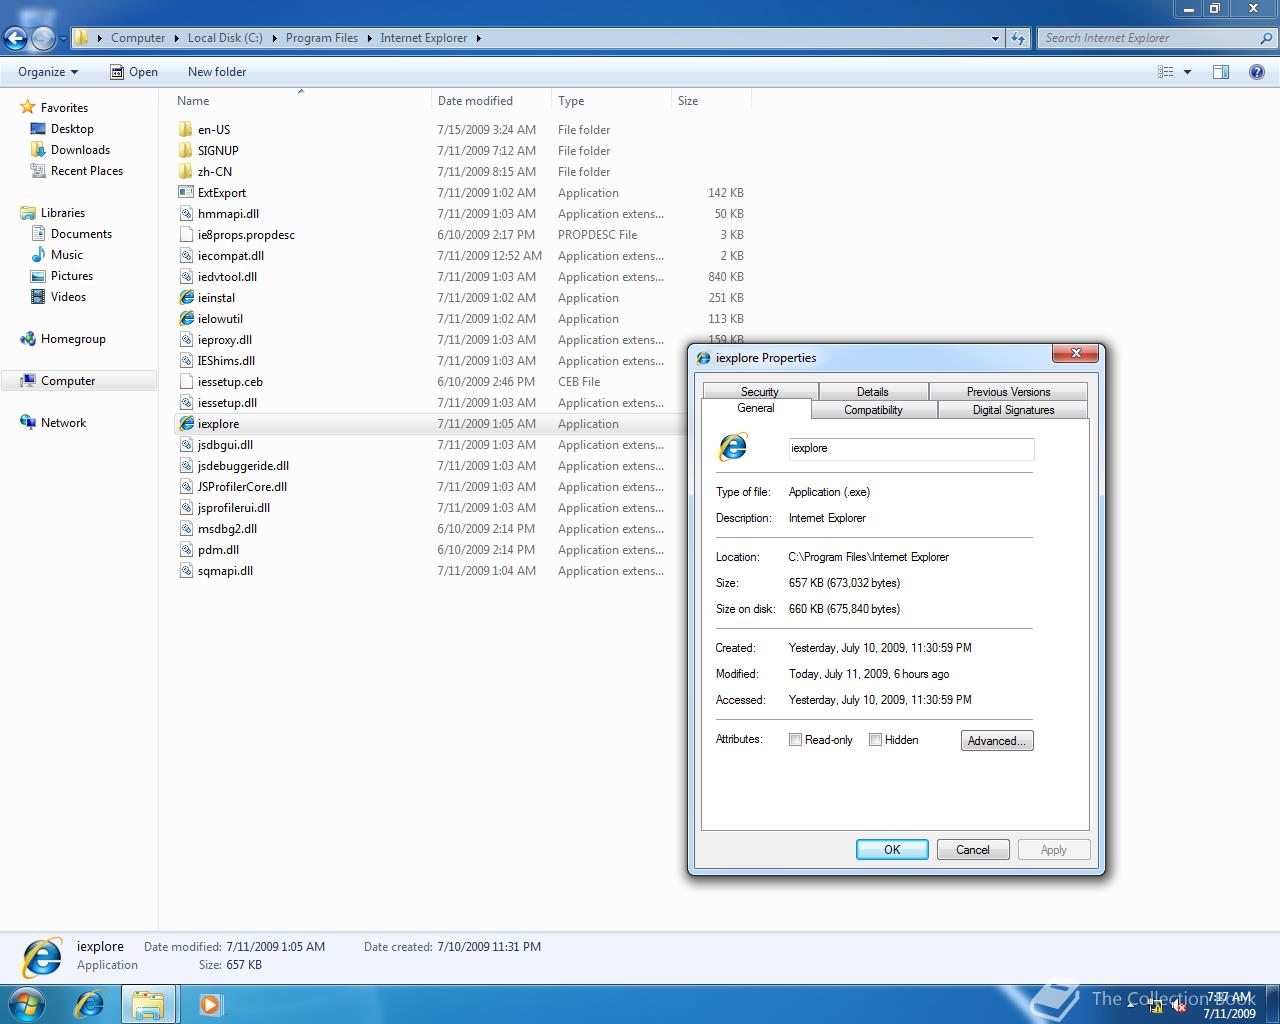The image size is (1280, 1024).
Task: Select the en-US folder icon
Action: click(x=186, y=130)
